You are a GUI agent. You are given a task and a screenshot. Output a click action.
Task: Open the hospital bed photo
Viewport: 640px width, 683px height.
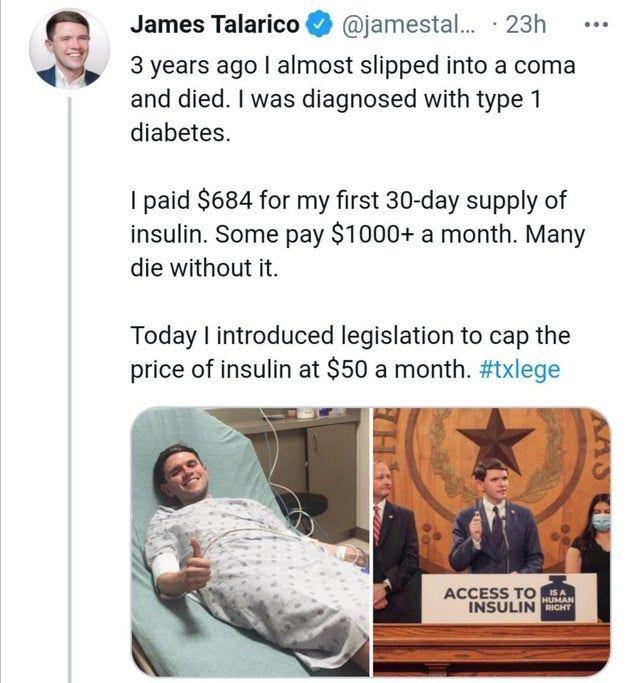pyautogui.click(x=250, y=540)
